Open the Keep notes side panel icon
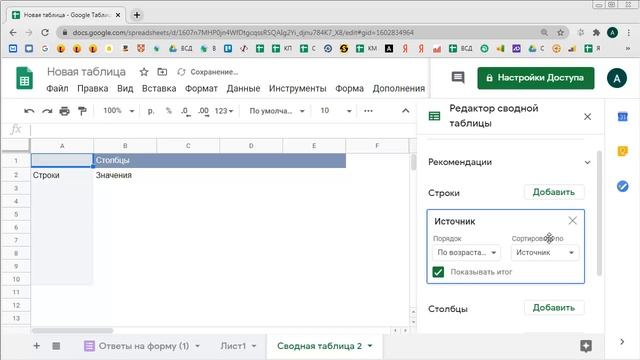This screenshot has width=640, height=360. pyautogui.click(x=622, y=151)
